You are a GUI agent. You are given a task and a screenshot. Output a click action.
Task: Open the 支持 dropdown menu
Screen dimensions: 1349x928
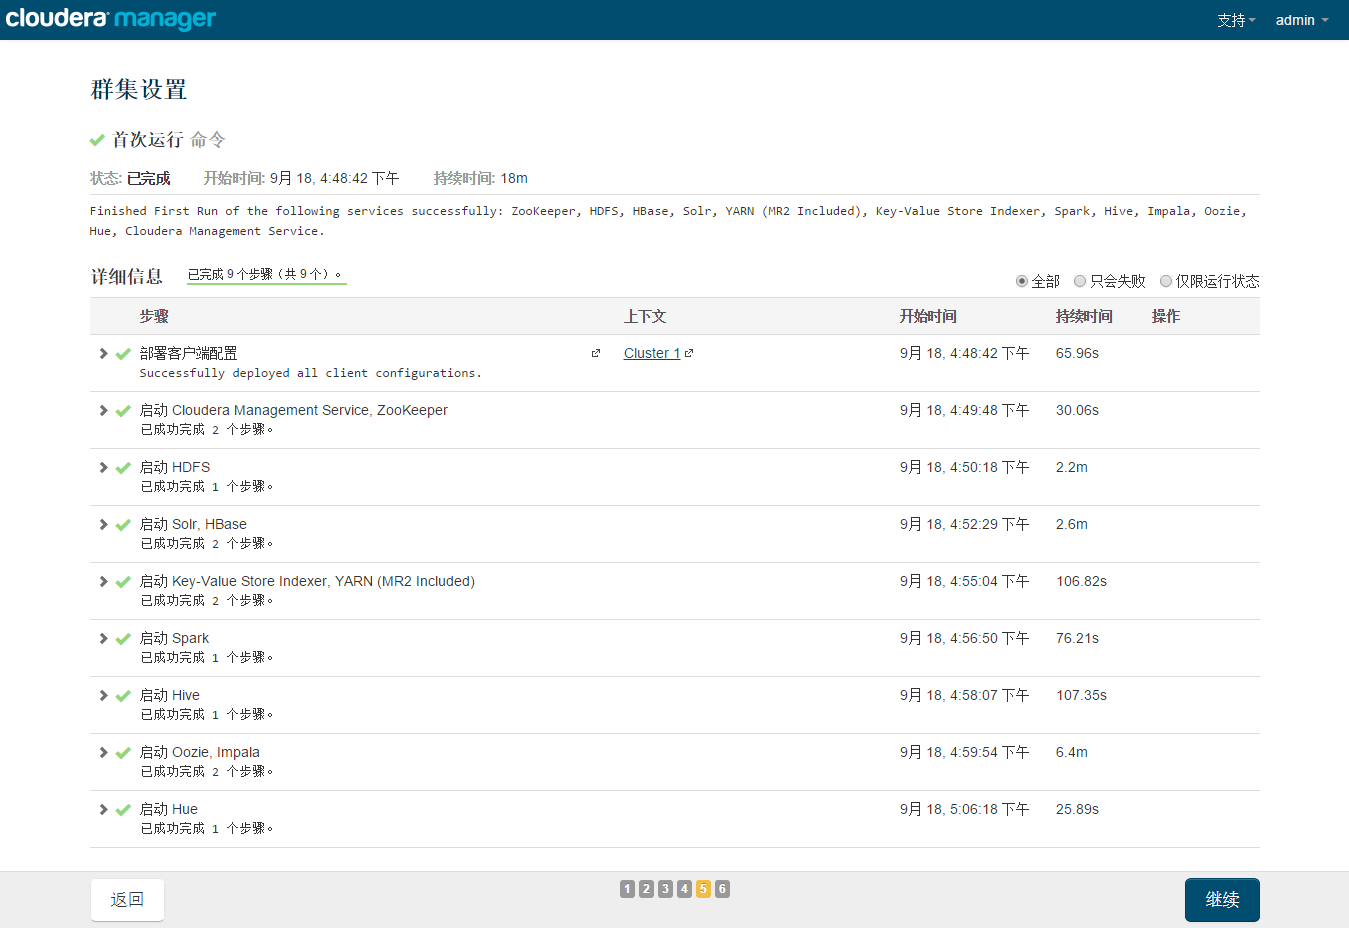(x=1236, y=20)
